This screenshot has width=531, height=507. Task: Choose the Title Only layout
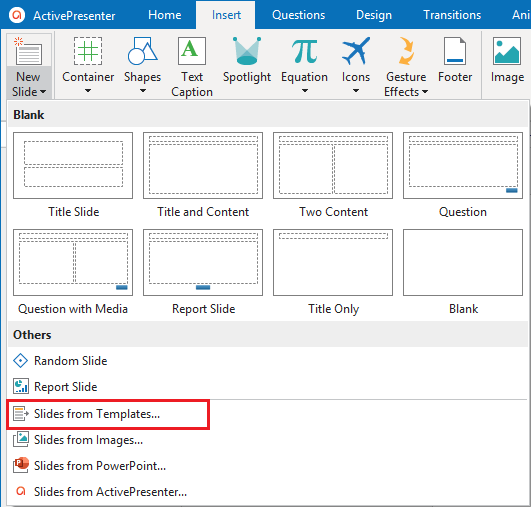point(333,262)
